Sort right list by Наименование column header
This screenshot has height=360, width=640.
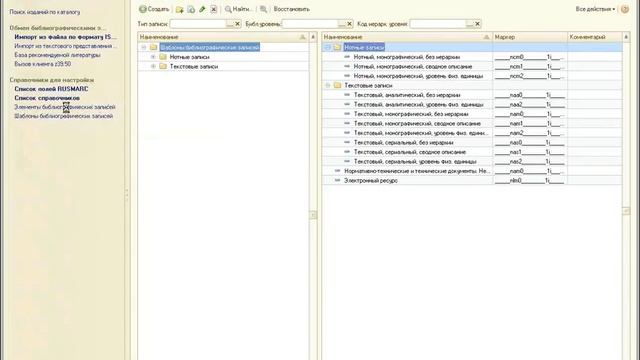[x=407, y=37]
